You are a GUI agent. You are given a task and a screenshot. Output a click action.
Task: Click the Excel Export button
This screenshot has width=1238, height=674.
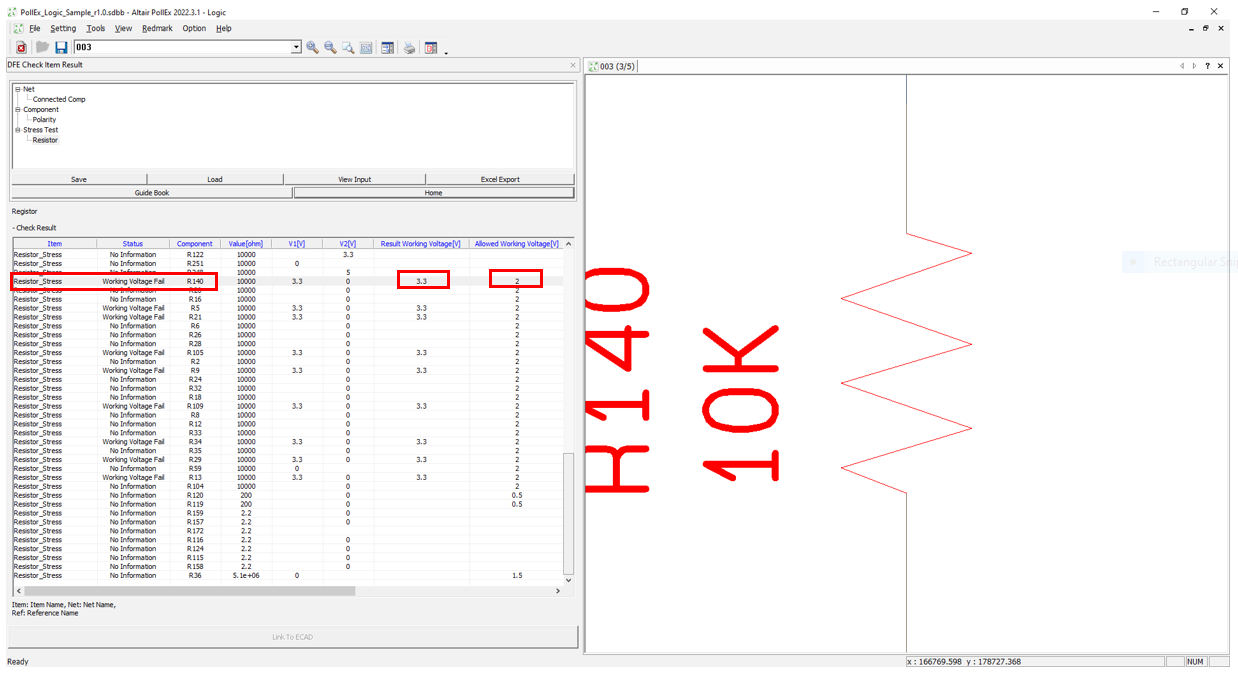(500, 179)
